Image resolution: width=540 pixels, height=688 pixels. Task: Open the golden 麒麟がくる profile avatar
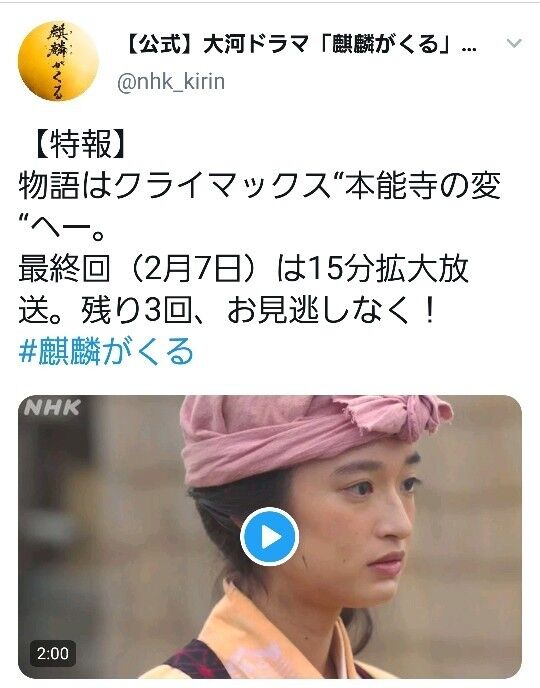[x=58, y=61]
